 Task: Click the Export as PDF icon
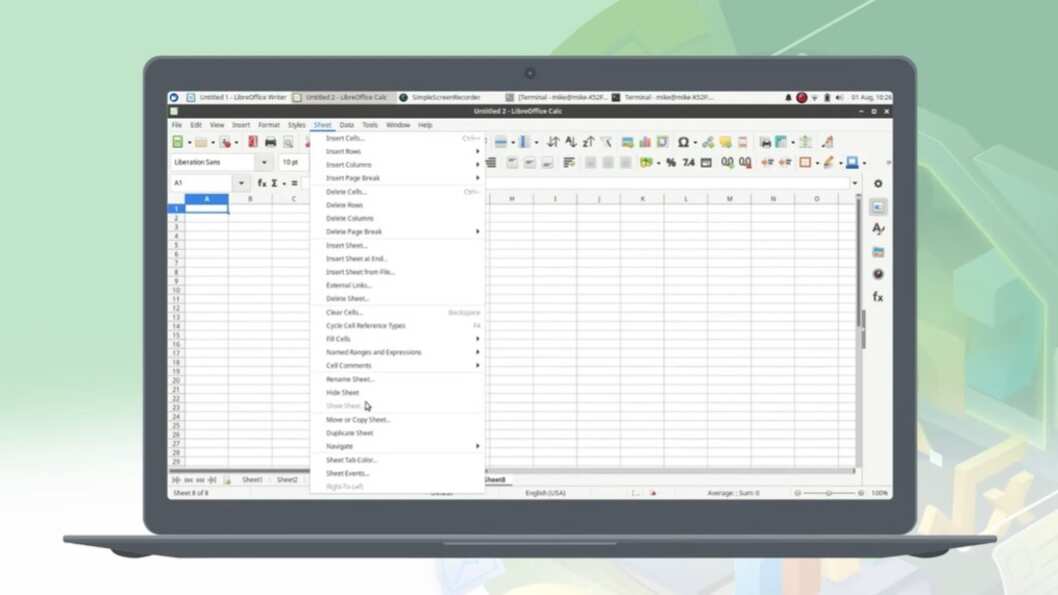click(253, 143)
